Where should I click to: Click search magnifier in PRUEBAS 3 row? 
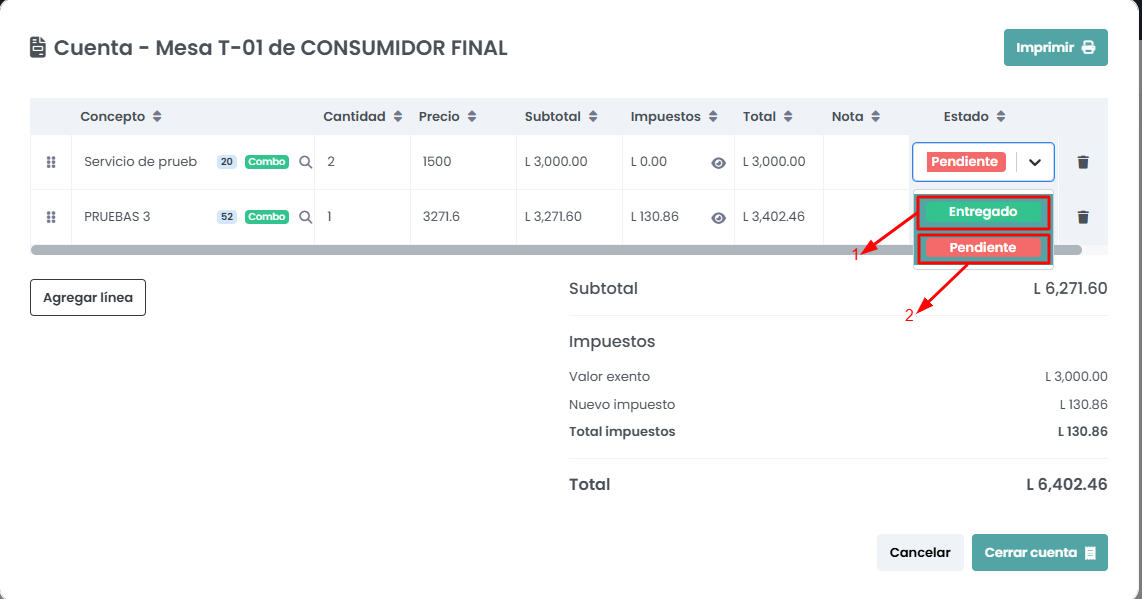tap(306, 217)
